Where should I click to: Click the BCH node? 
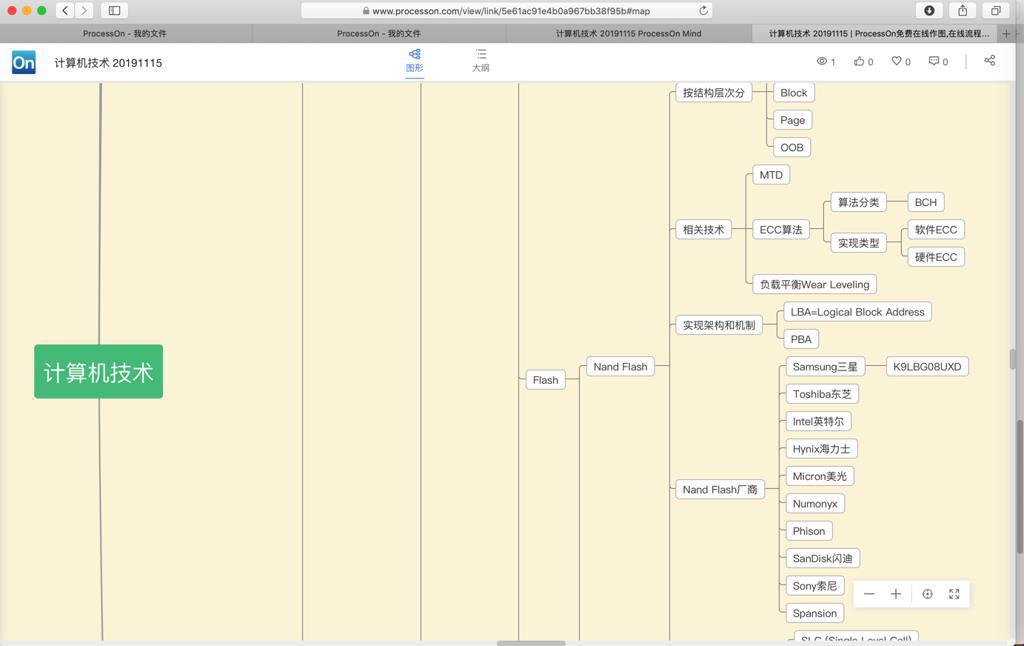point(925,202)
